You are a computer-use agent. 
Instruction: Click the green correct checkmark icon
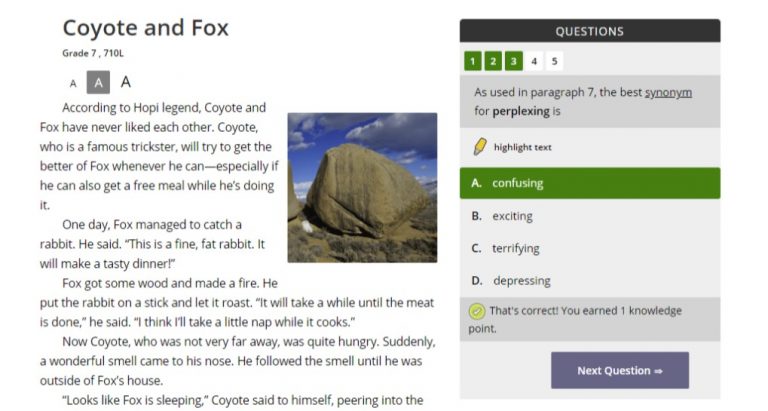click(477, 311)
